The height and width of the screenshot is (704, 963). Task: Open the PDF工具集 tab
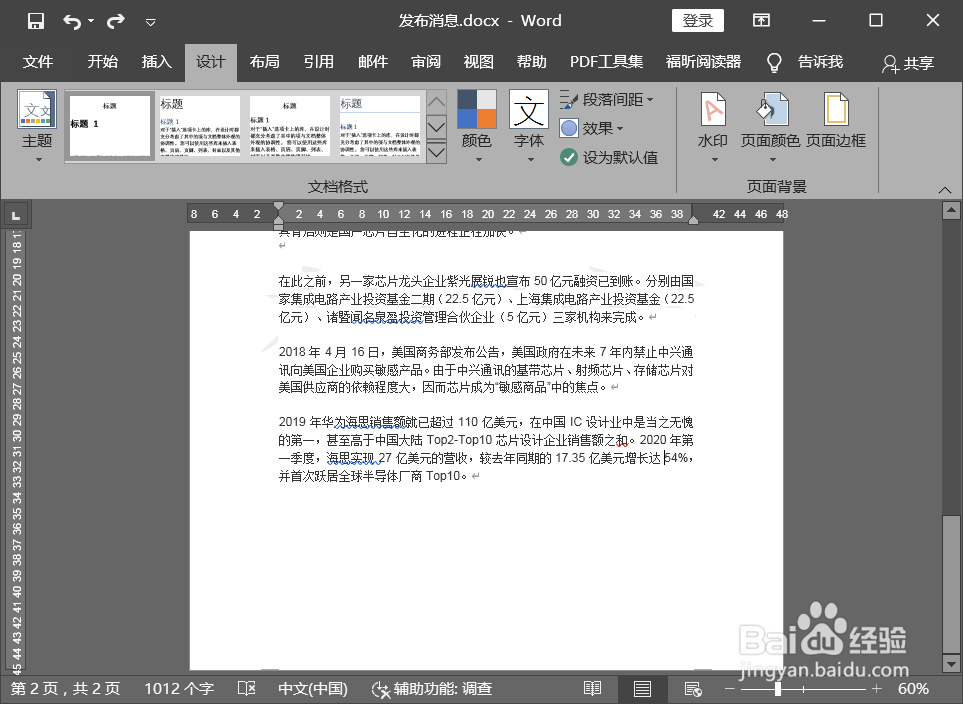(x=607, y=62)
